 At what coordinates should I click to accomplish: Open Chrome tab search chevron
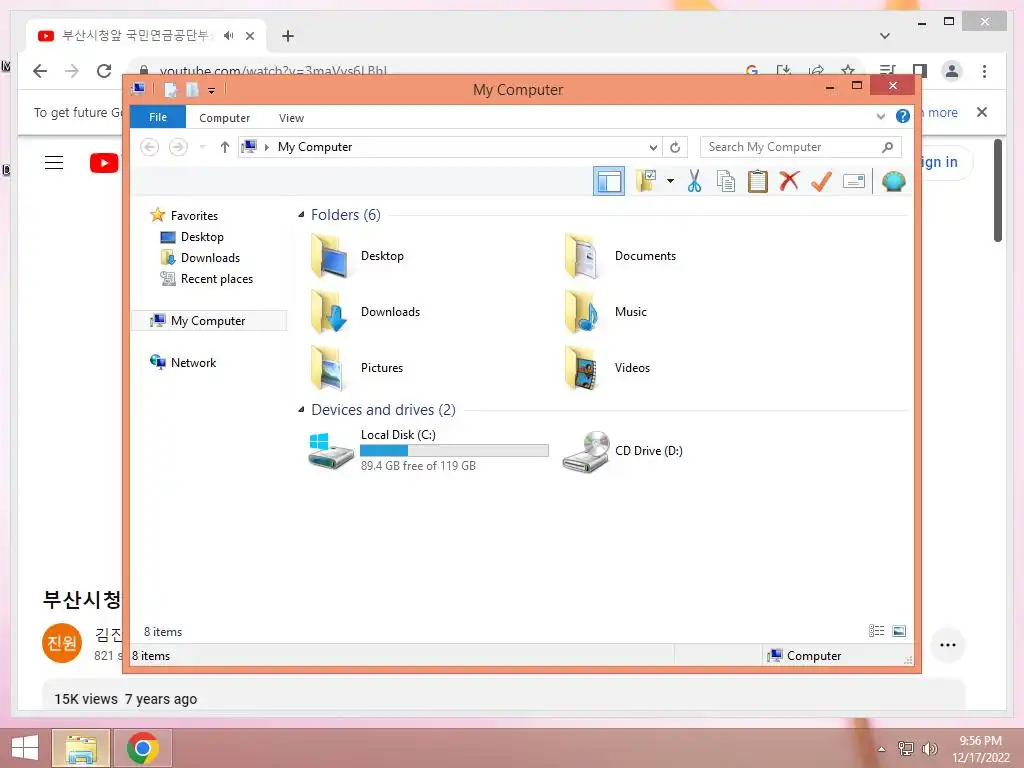[x=885, y=35]
